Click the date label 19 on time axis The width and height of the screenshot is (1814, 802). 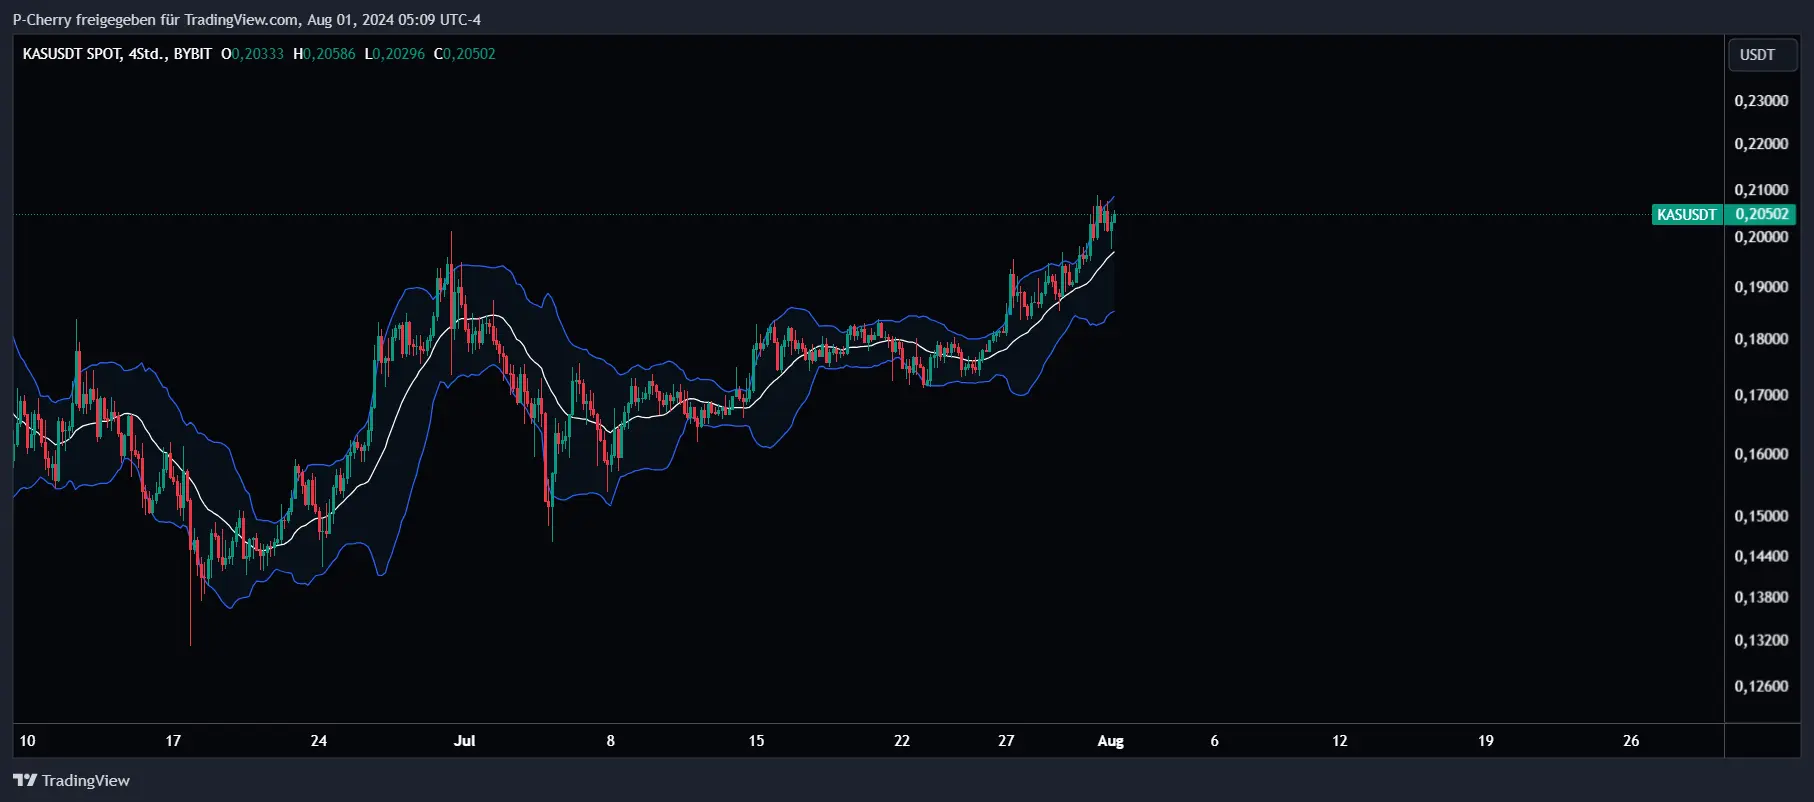point(1486,741)
